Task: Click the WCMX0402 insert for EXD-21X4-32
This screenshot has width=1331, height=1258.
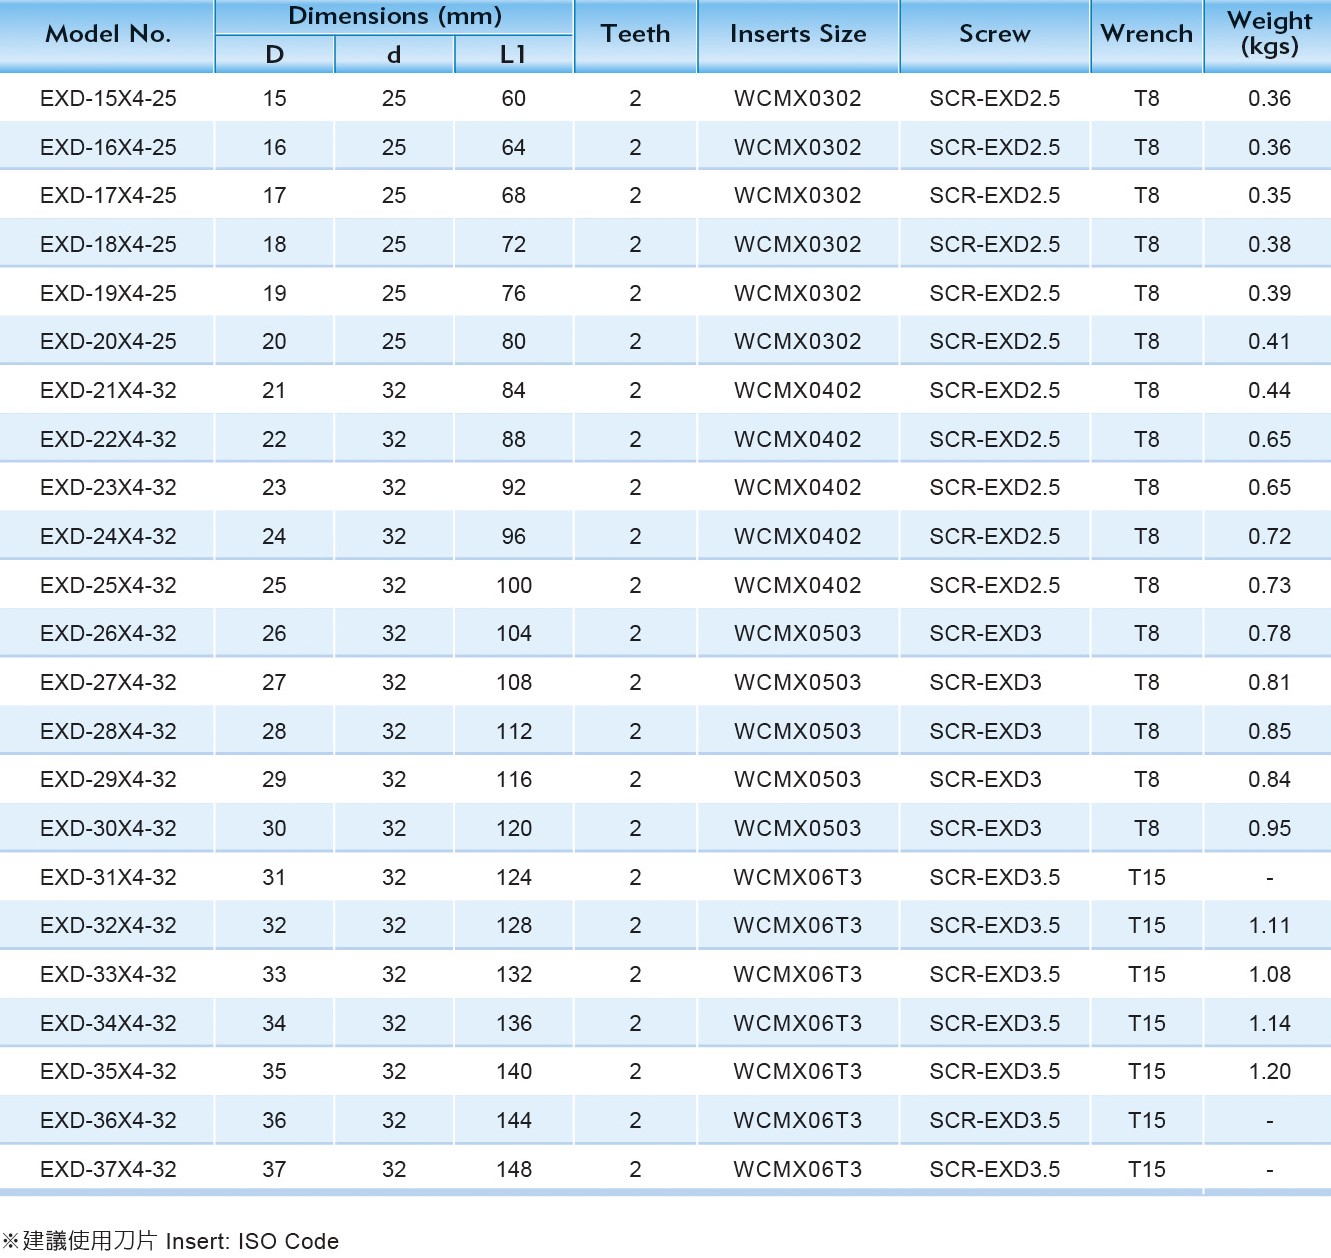Action: (x=797, y=391)
